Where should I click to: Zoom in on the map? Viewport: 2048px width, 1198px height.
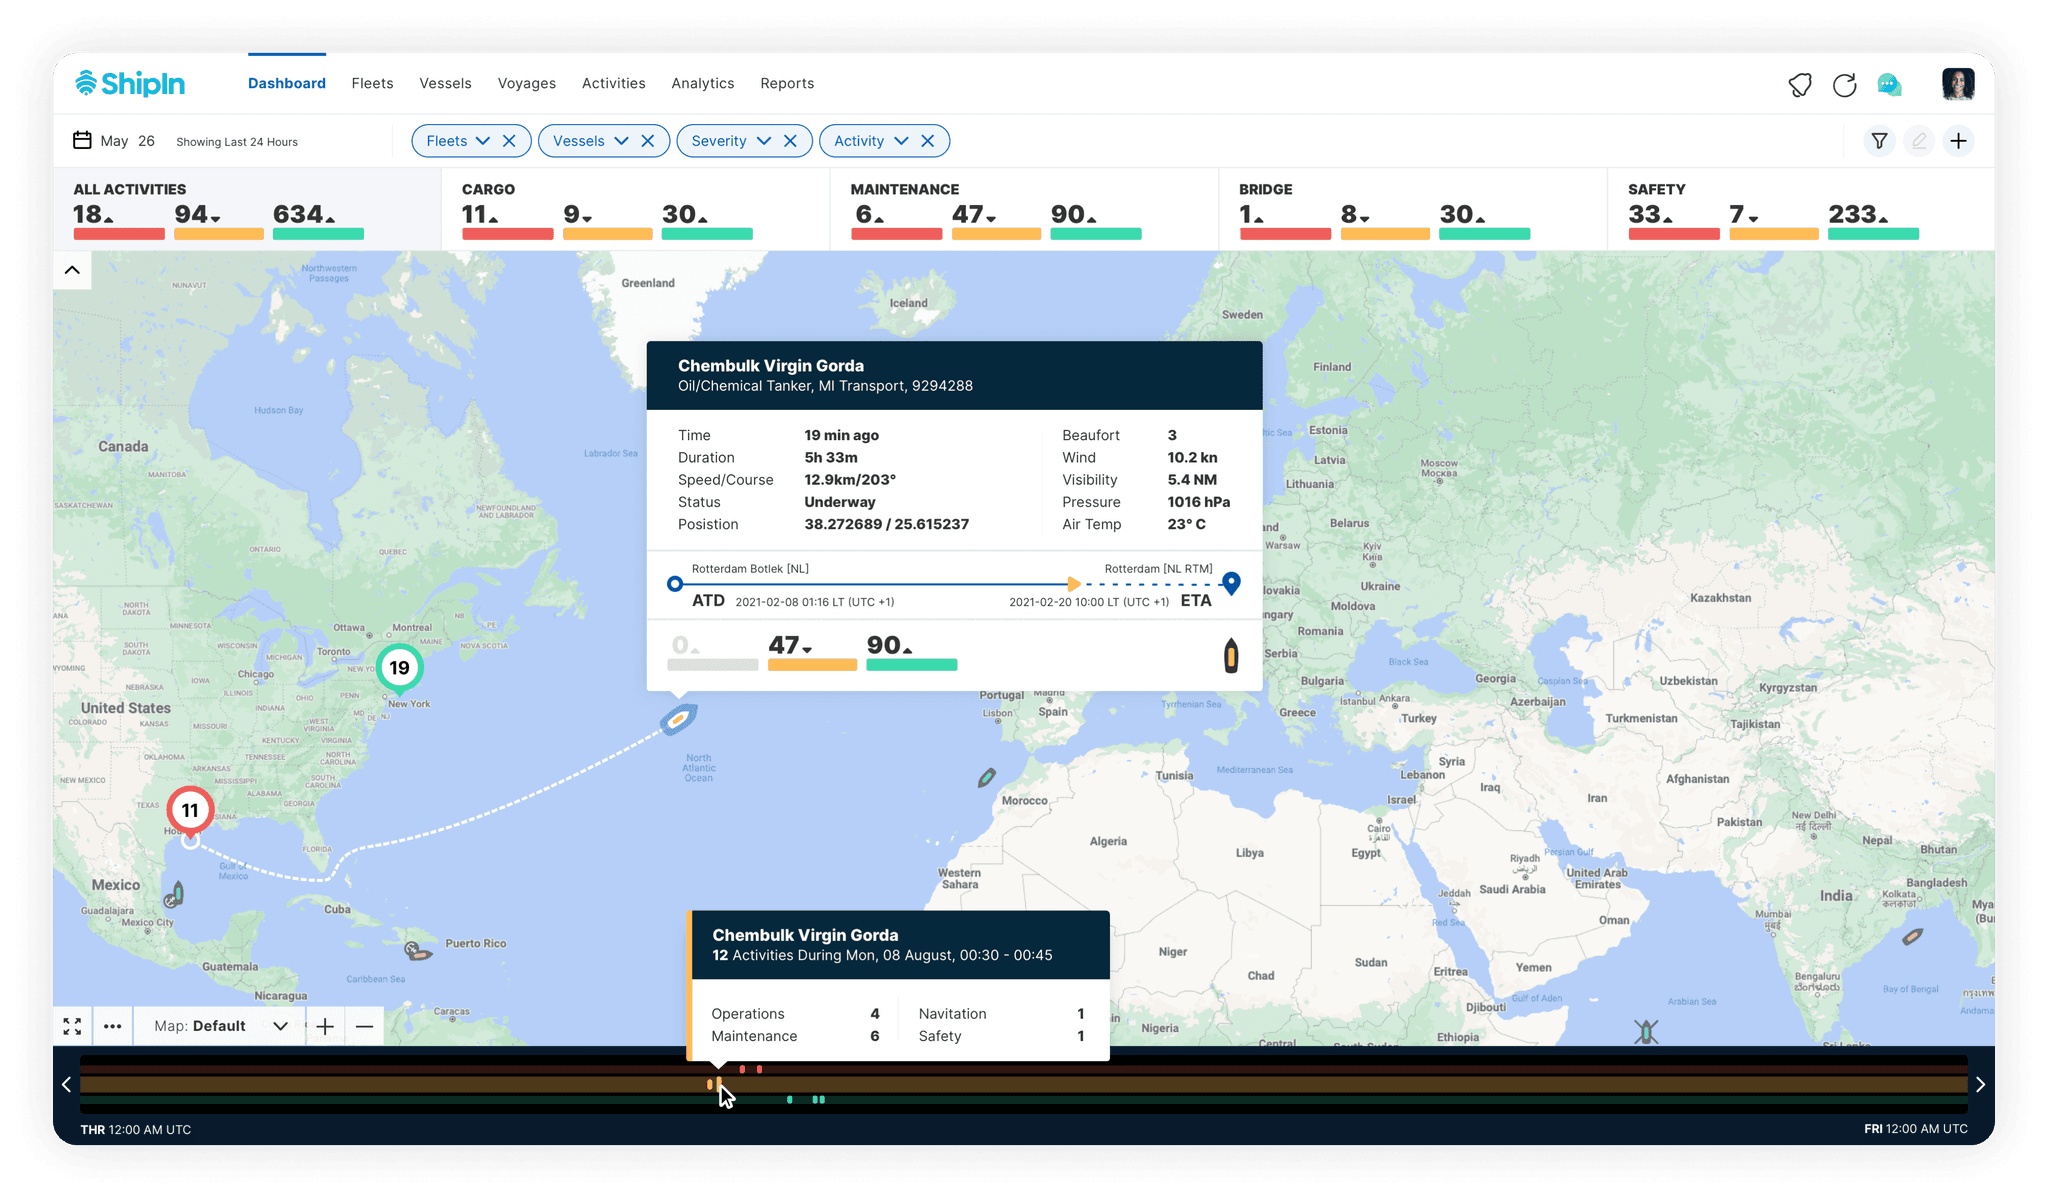(325, 1026)
